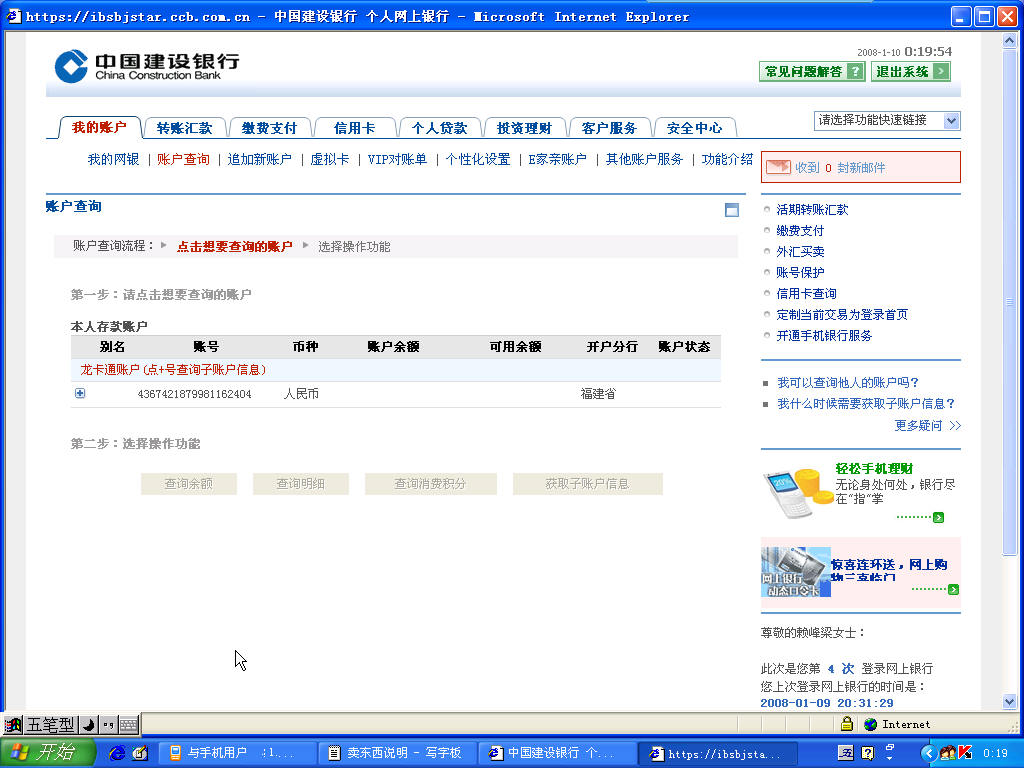Click the IME soft keyboard icon
The image size is (1024, 768).
(129, 725)
